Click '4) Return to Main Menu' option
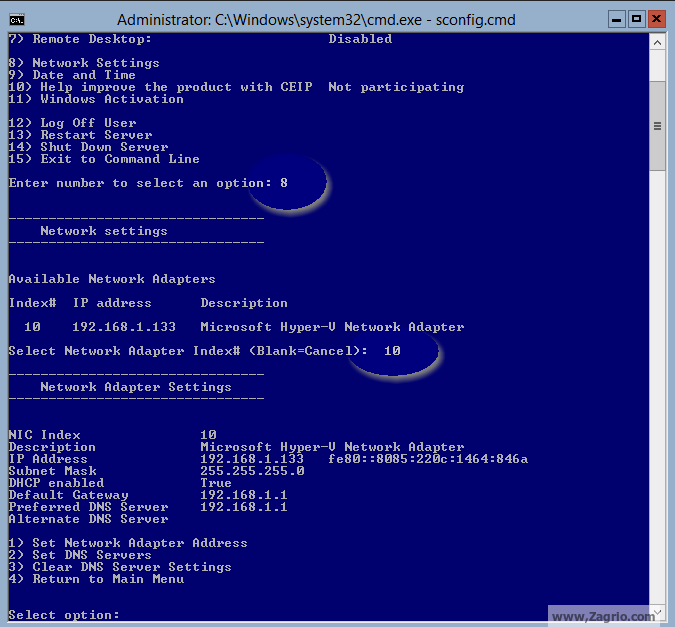 pos(96,579)
